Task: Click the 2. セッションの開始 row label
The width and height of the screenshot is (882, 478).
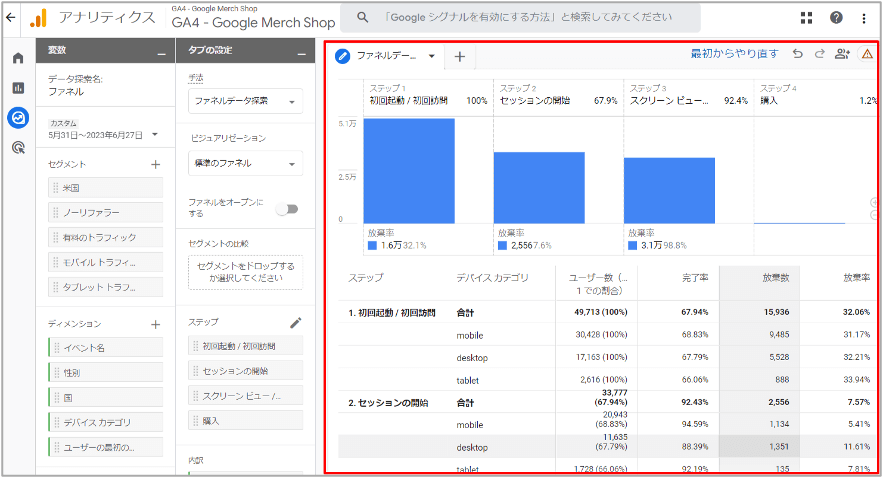Action: pos(388,403)
